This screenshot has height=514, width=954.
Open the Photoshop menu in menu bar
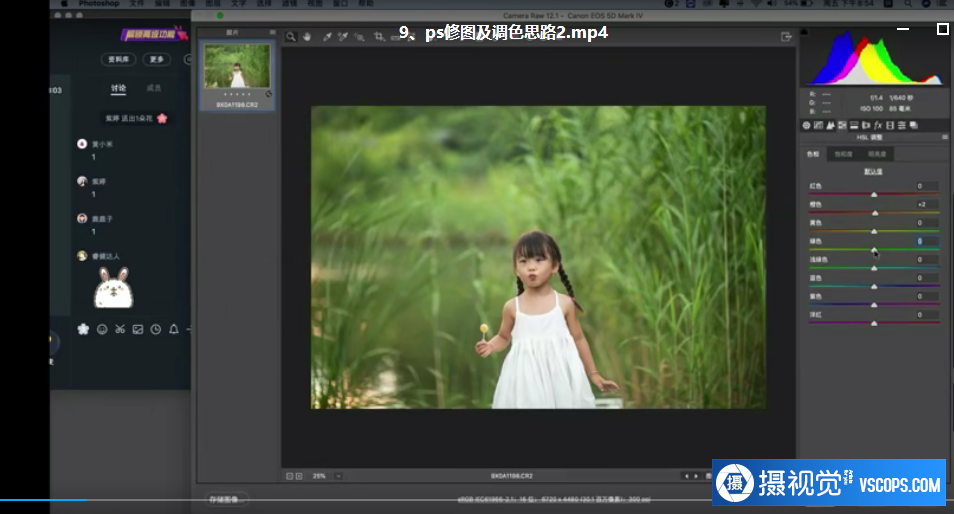coord(99,4)
